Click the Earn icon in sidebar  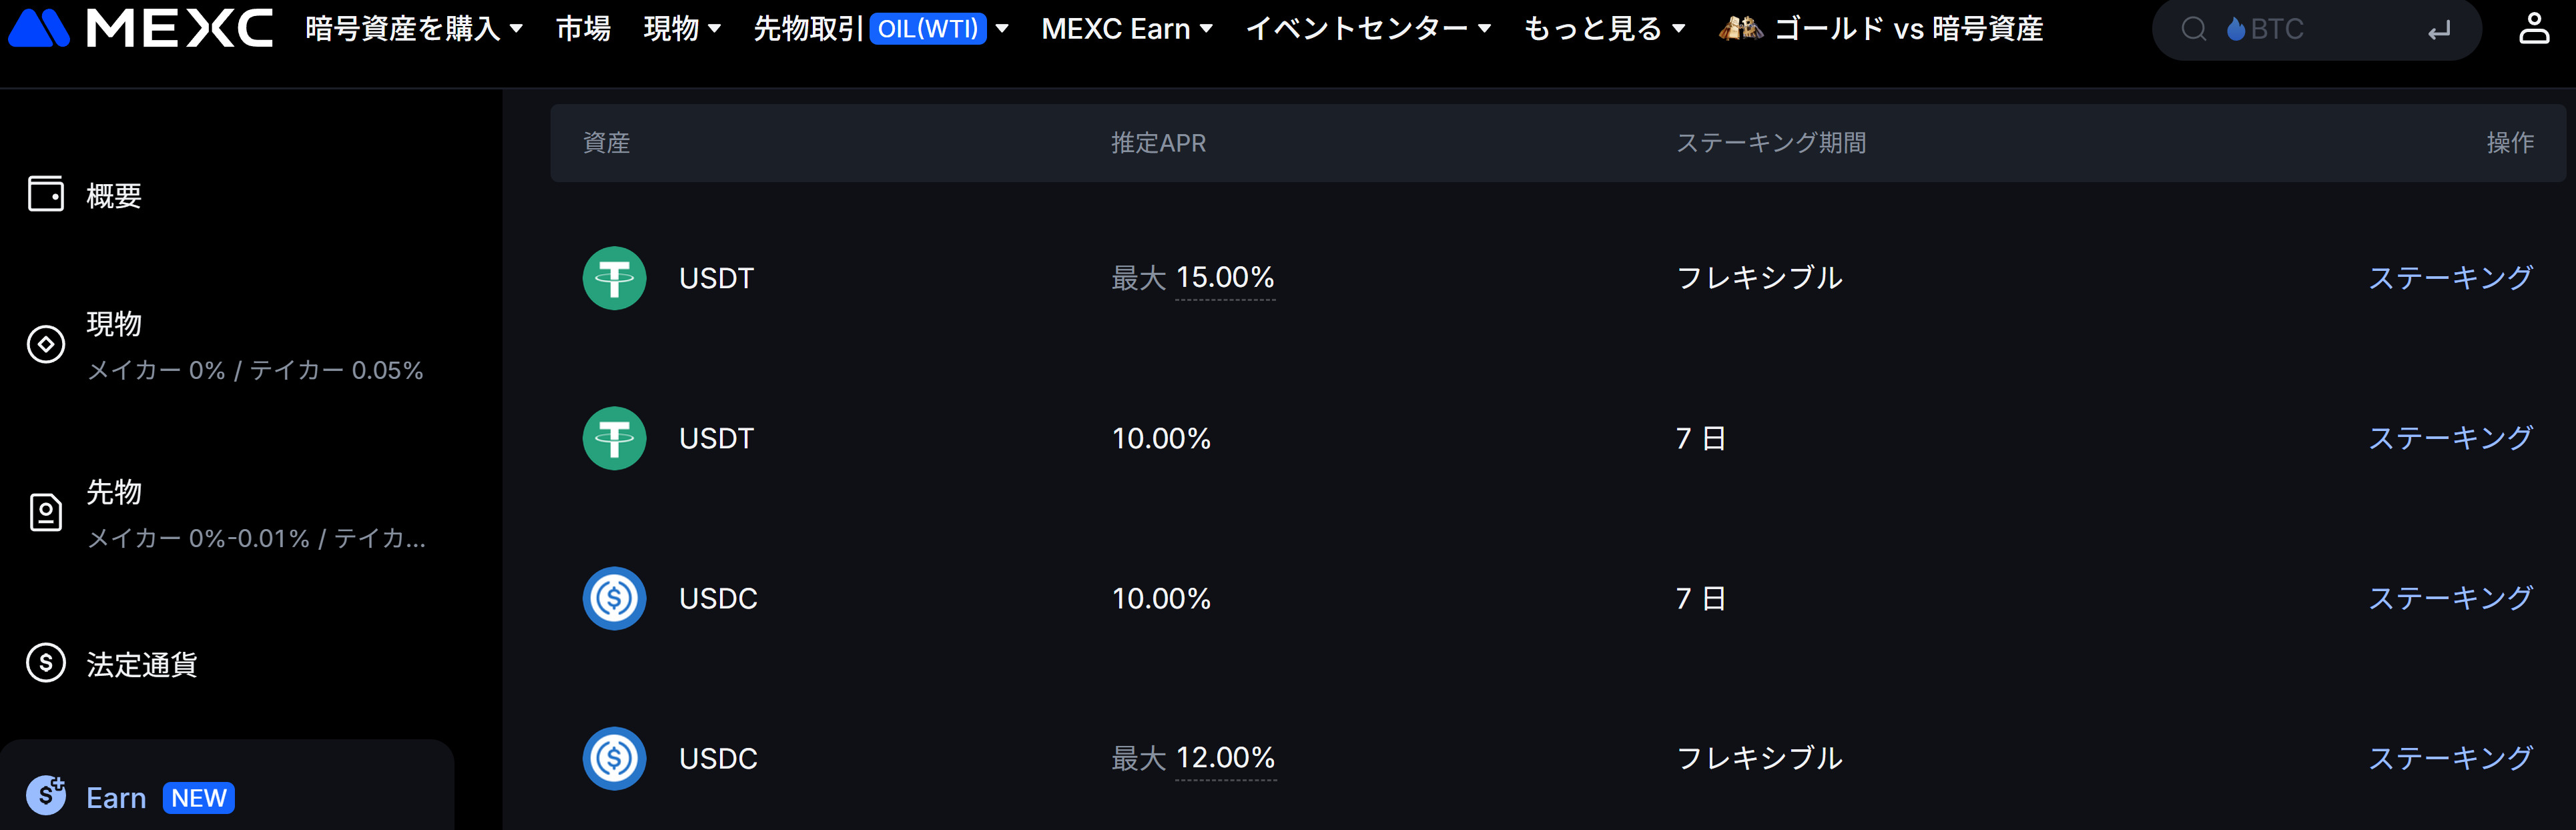[46, 796]
